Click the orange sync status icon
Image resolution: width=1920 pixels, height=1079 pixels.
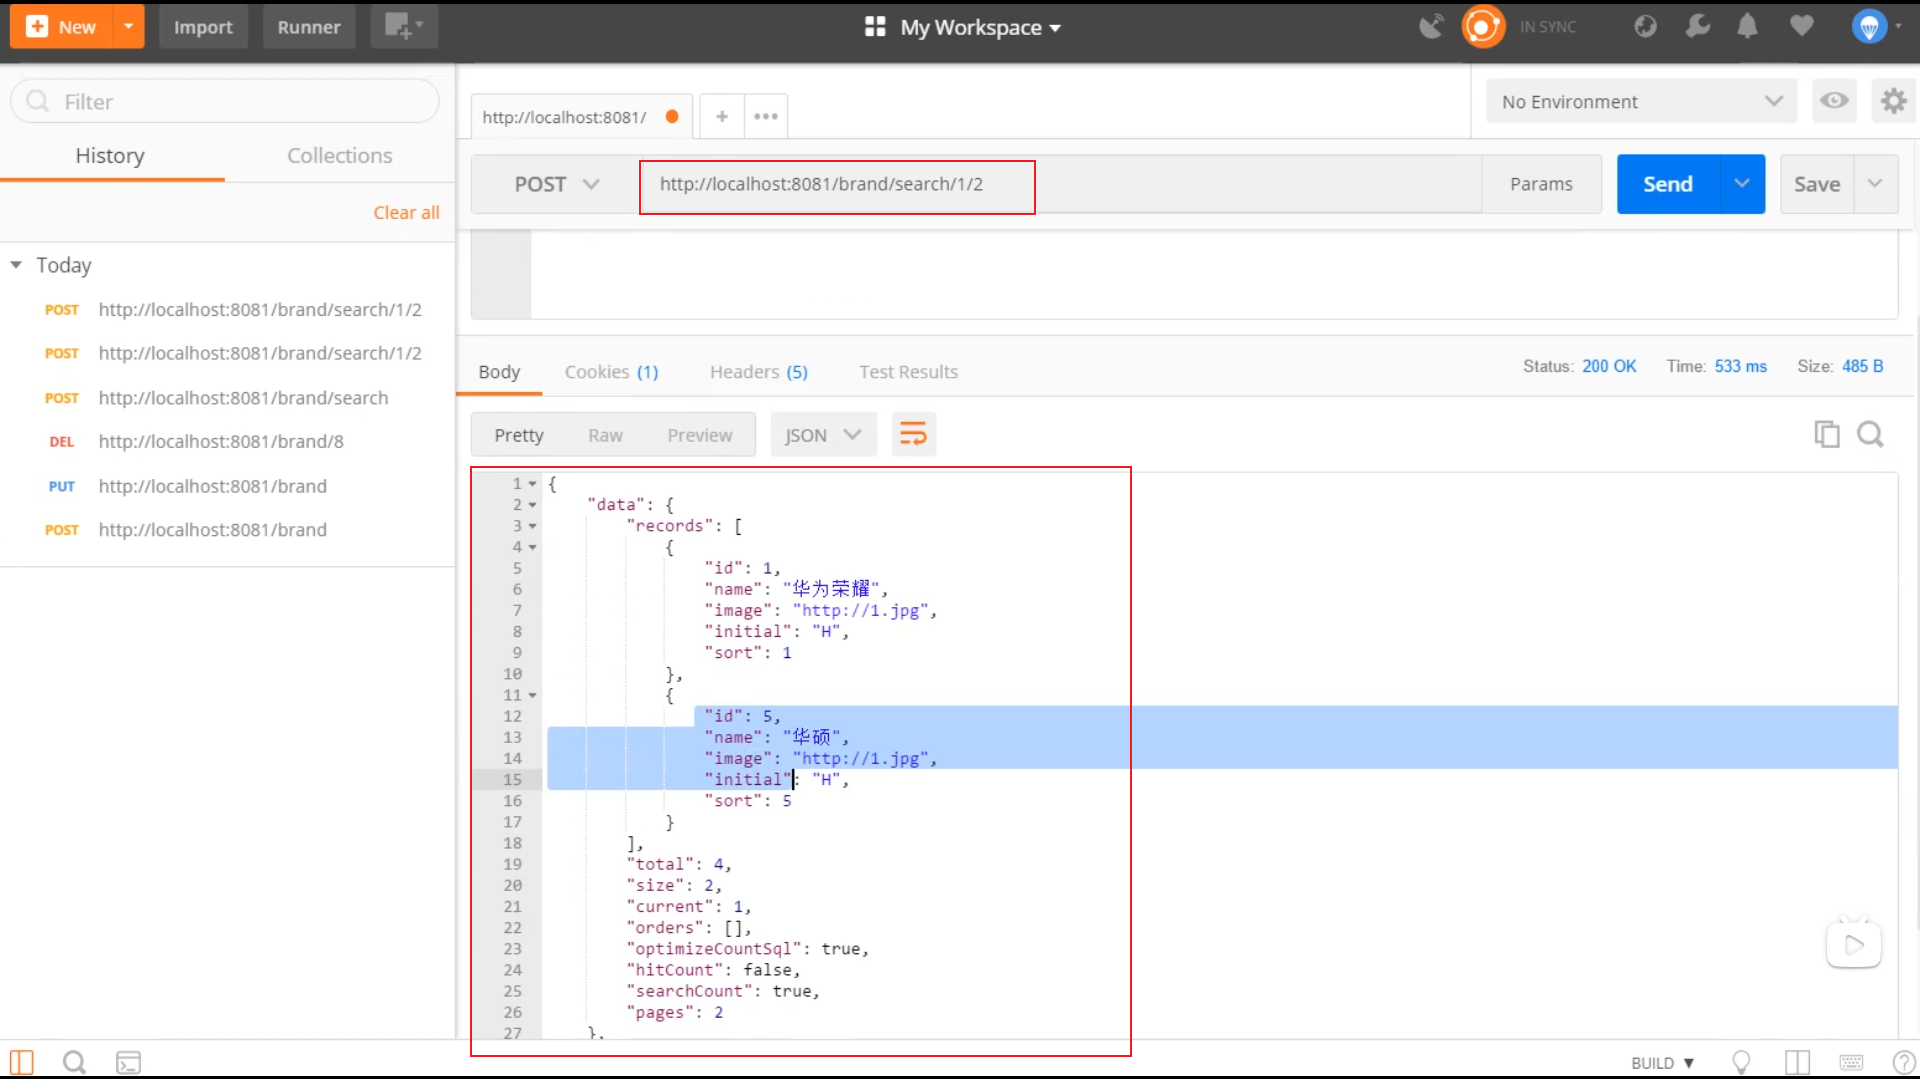tap(1483, 27)
